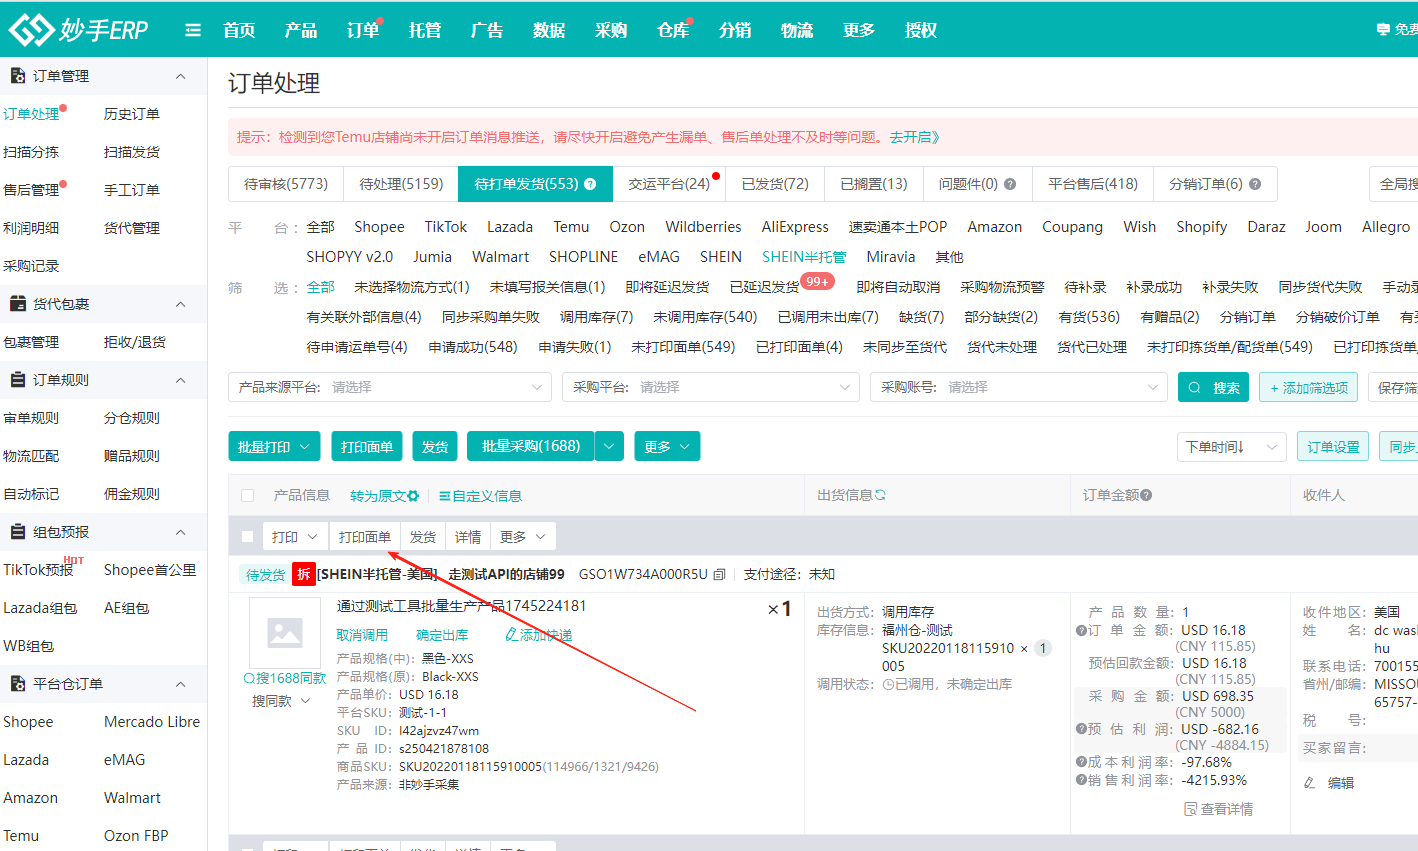Click the green 打印面单 toolbar button

coord(367,446)
